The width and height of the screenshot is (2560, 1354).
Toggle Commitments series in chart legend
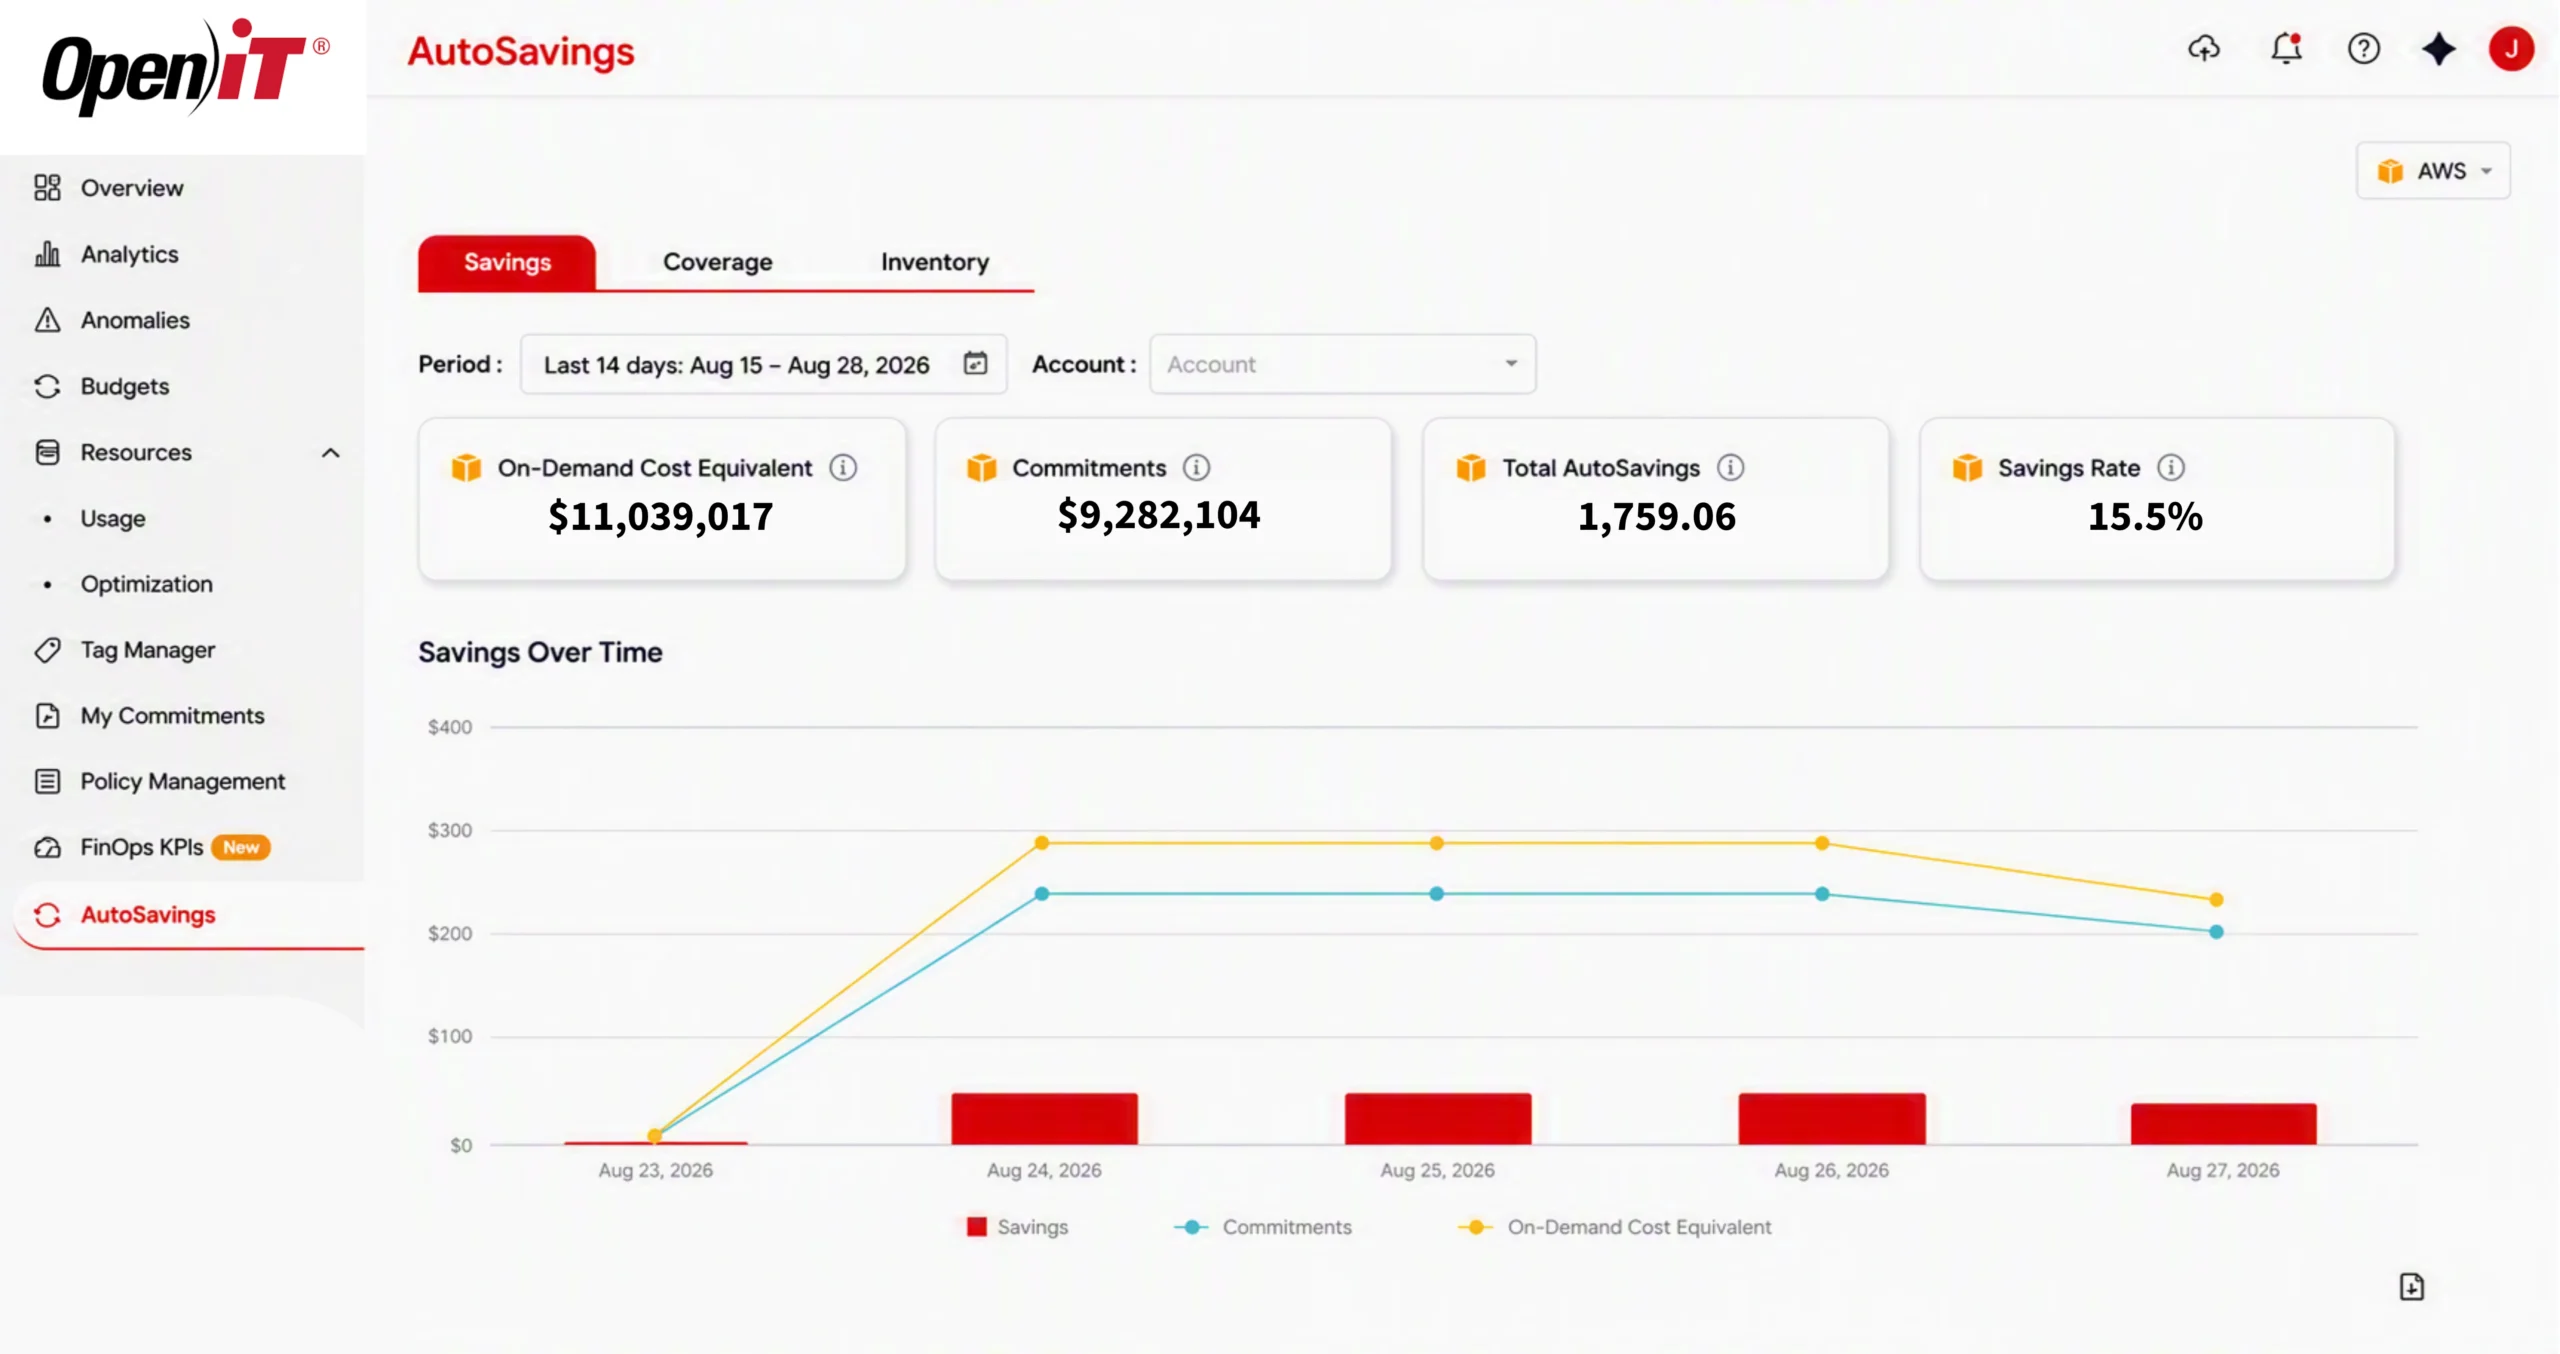pyautogui.click(x=1263, y=1227)
